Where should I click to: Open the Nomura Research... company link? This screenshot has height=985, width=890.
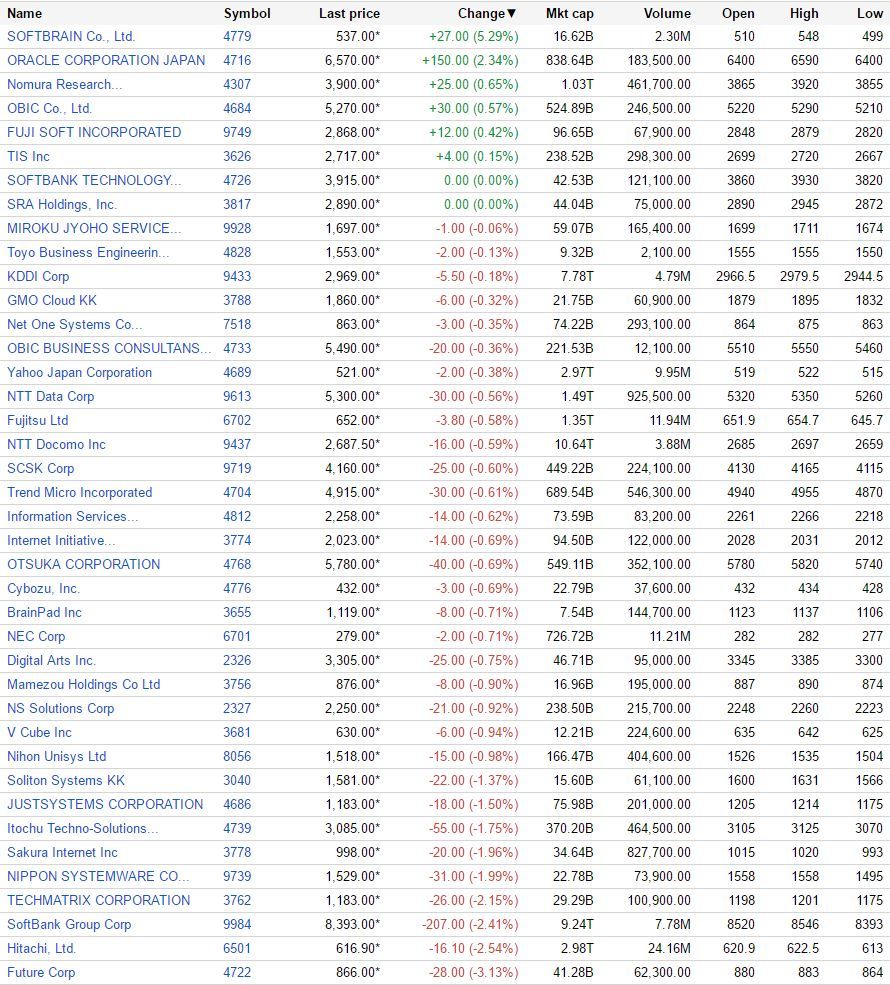tap(65, 84)
